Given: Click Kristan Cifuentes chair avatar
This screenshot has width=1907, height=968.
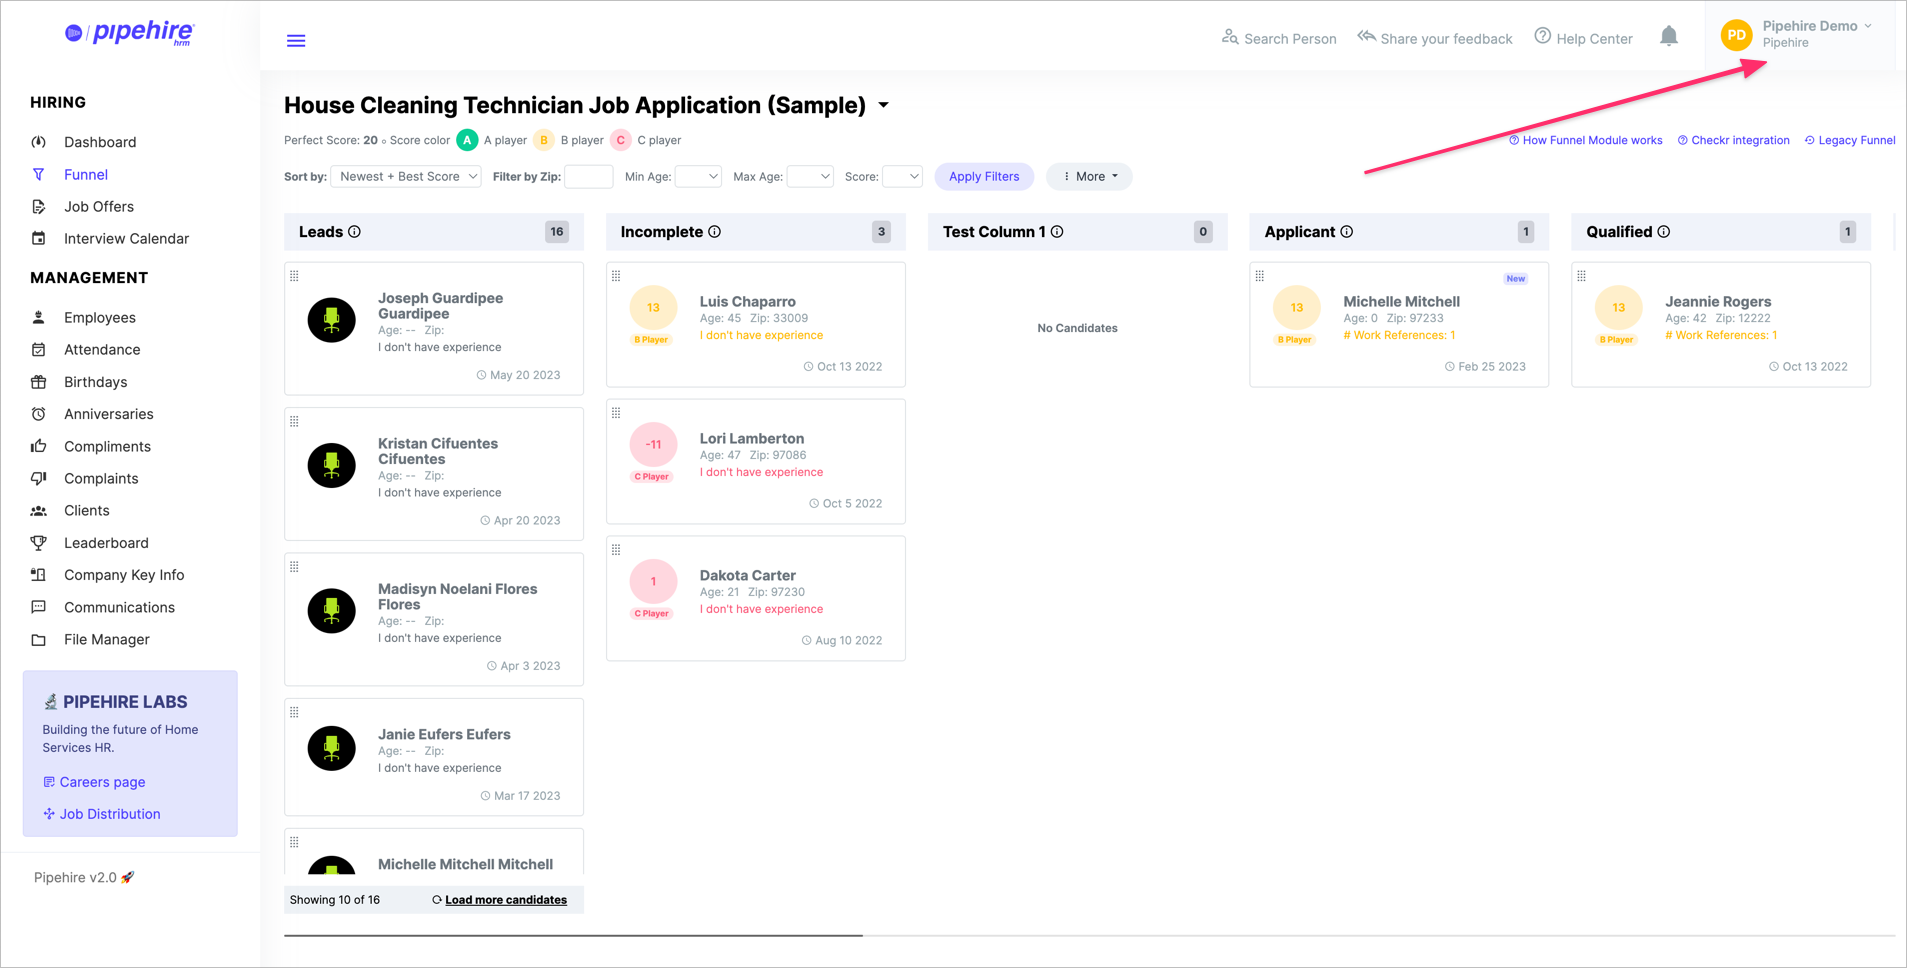Looking at the screenshot, I should click(332, 465).
